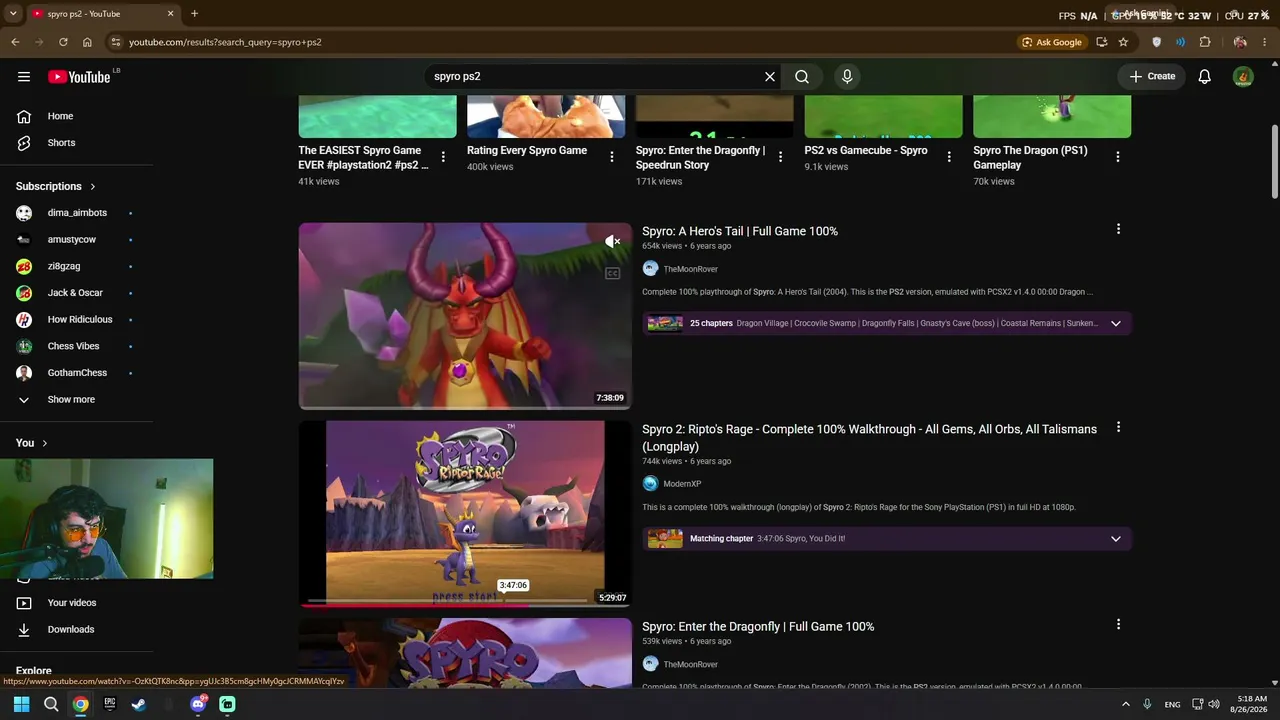This screenshot has width=1280, height=720.
Task: Open the taskbar volume control
Action: click(x=1214, y=704)
